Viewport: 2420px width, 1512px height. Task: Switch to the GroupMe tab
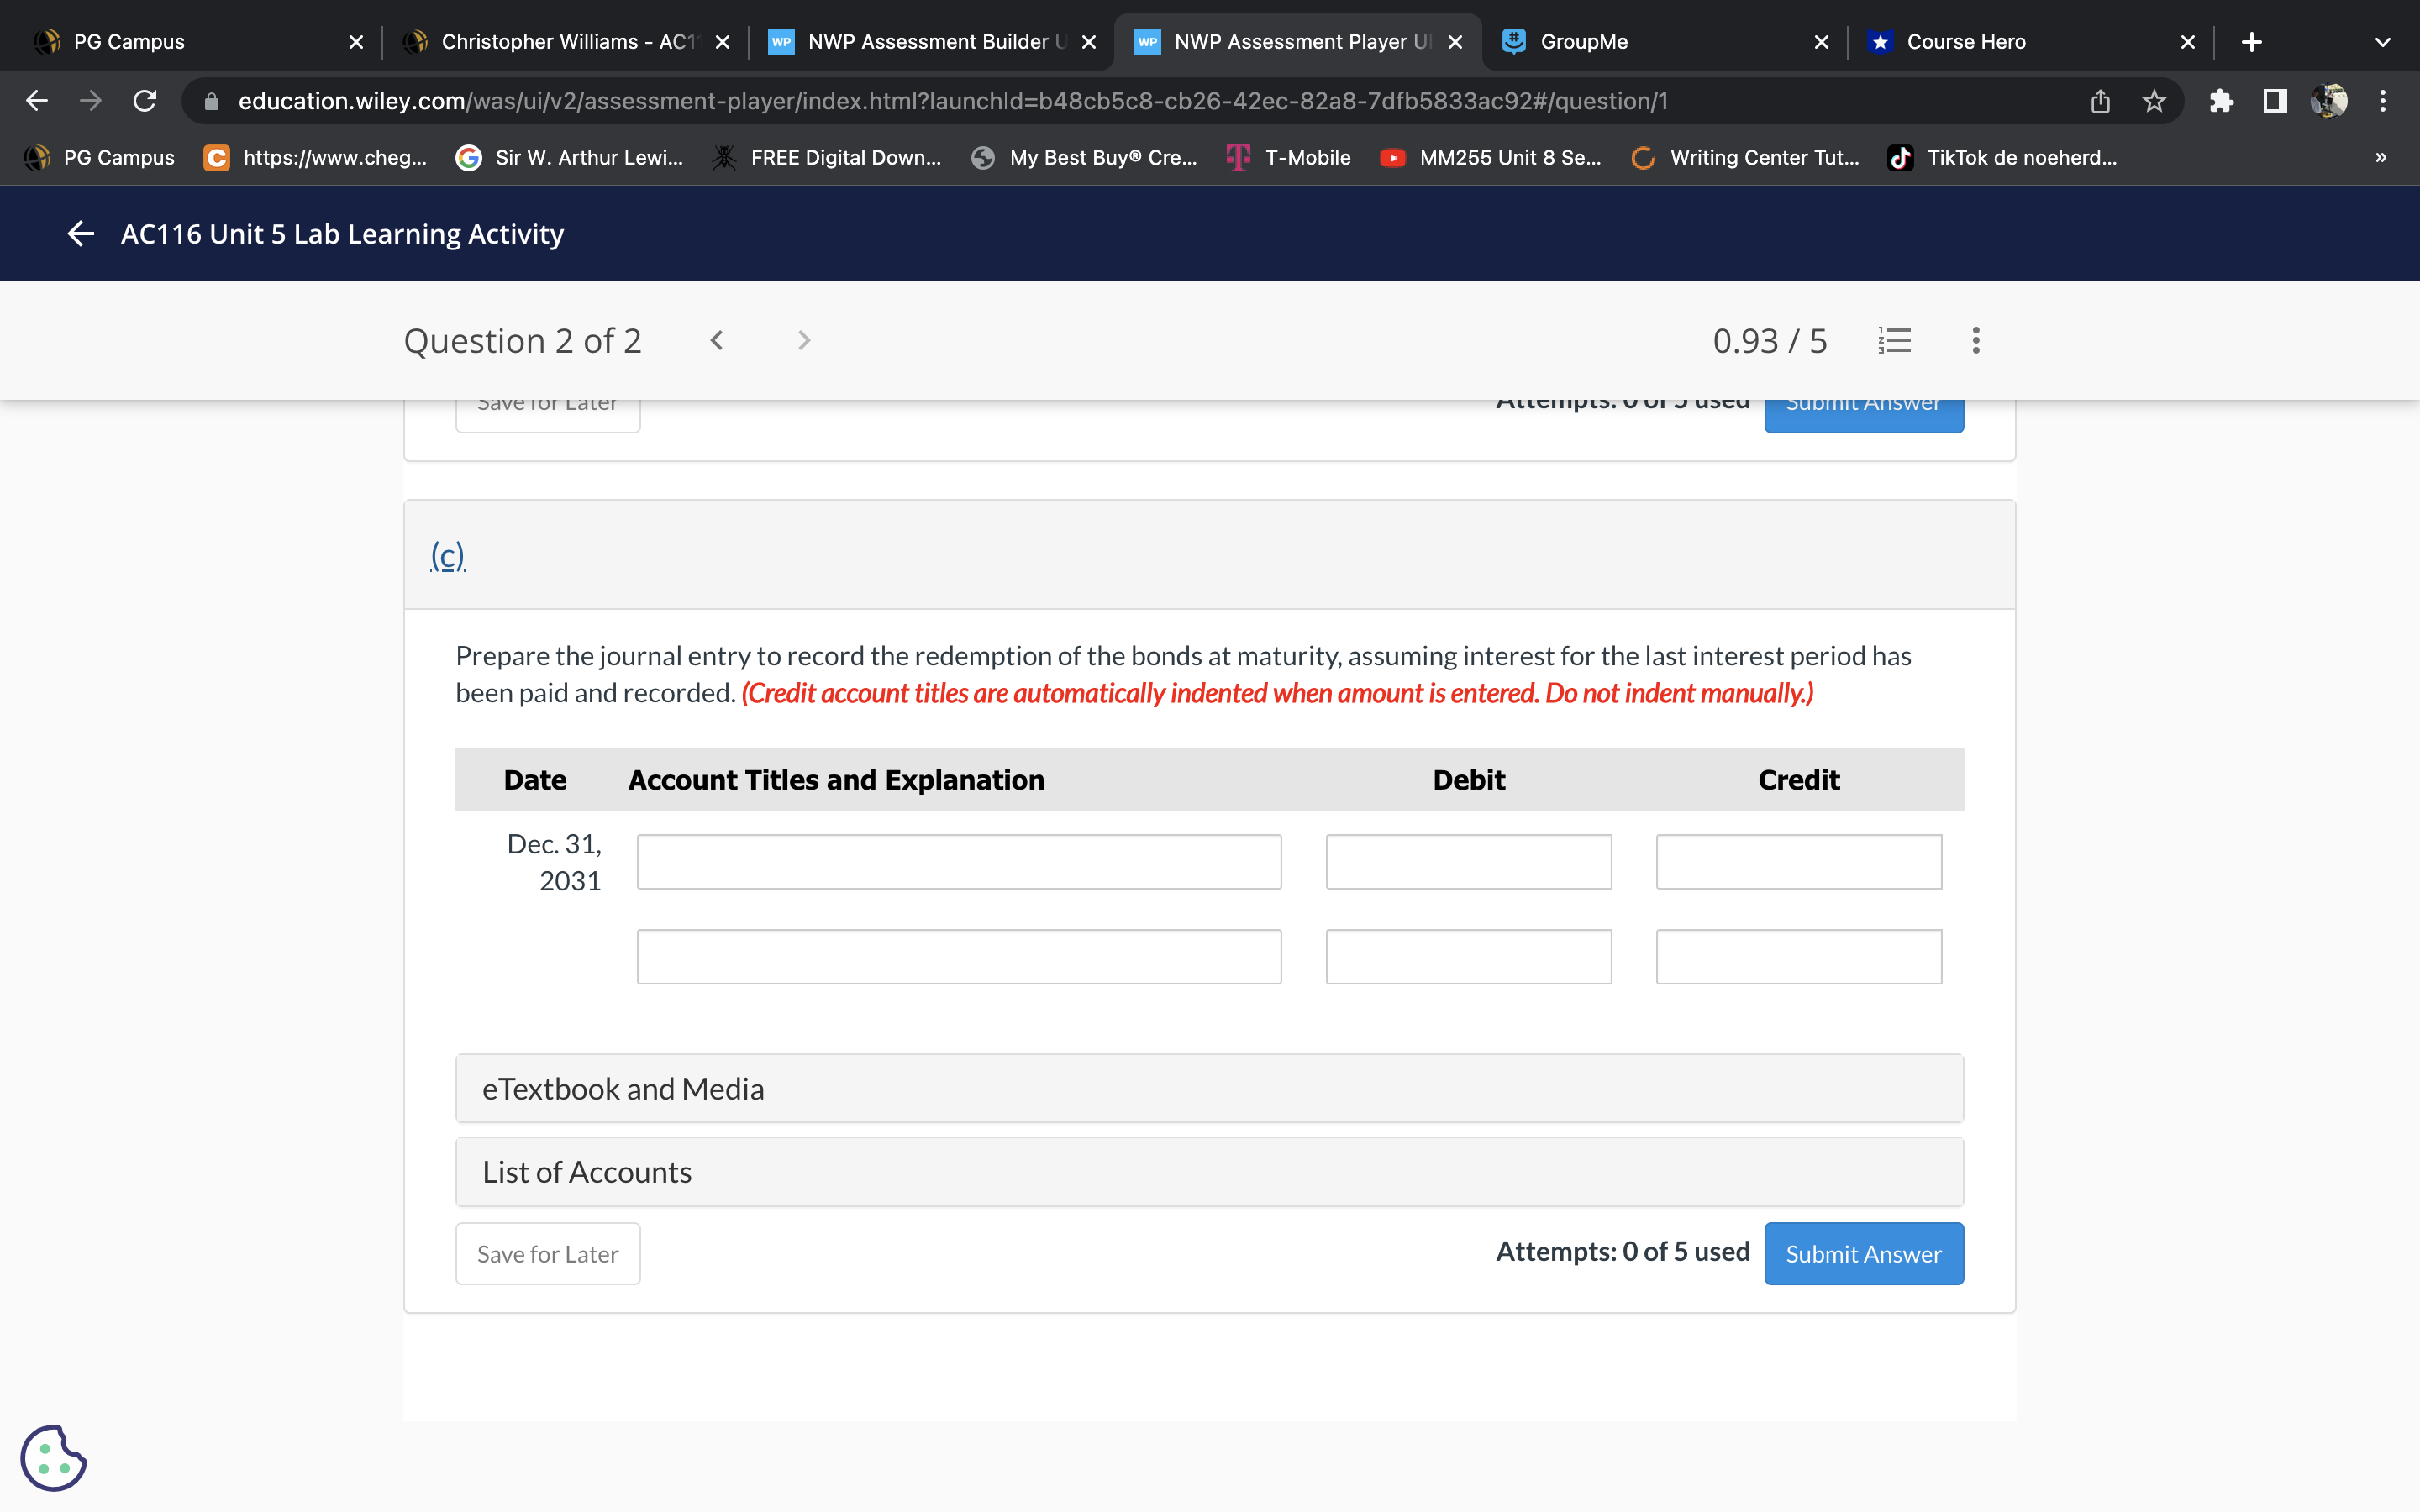(x=1583, y=41)
